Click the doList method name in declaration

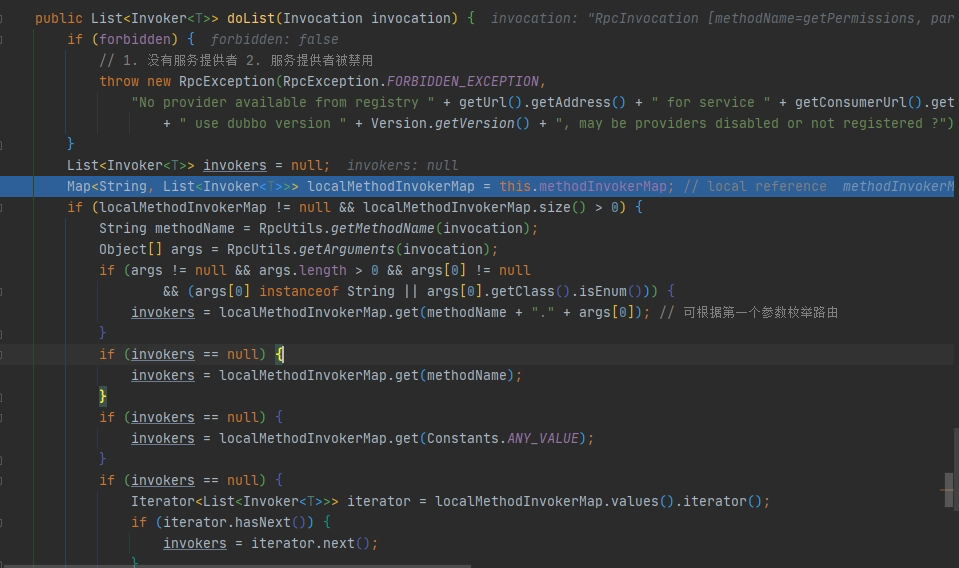pyautogui.click(x=251, y=18)
